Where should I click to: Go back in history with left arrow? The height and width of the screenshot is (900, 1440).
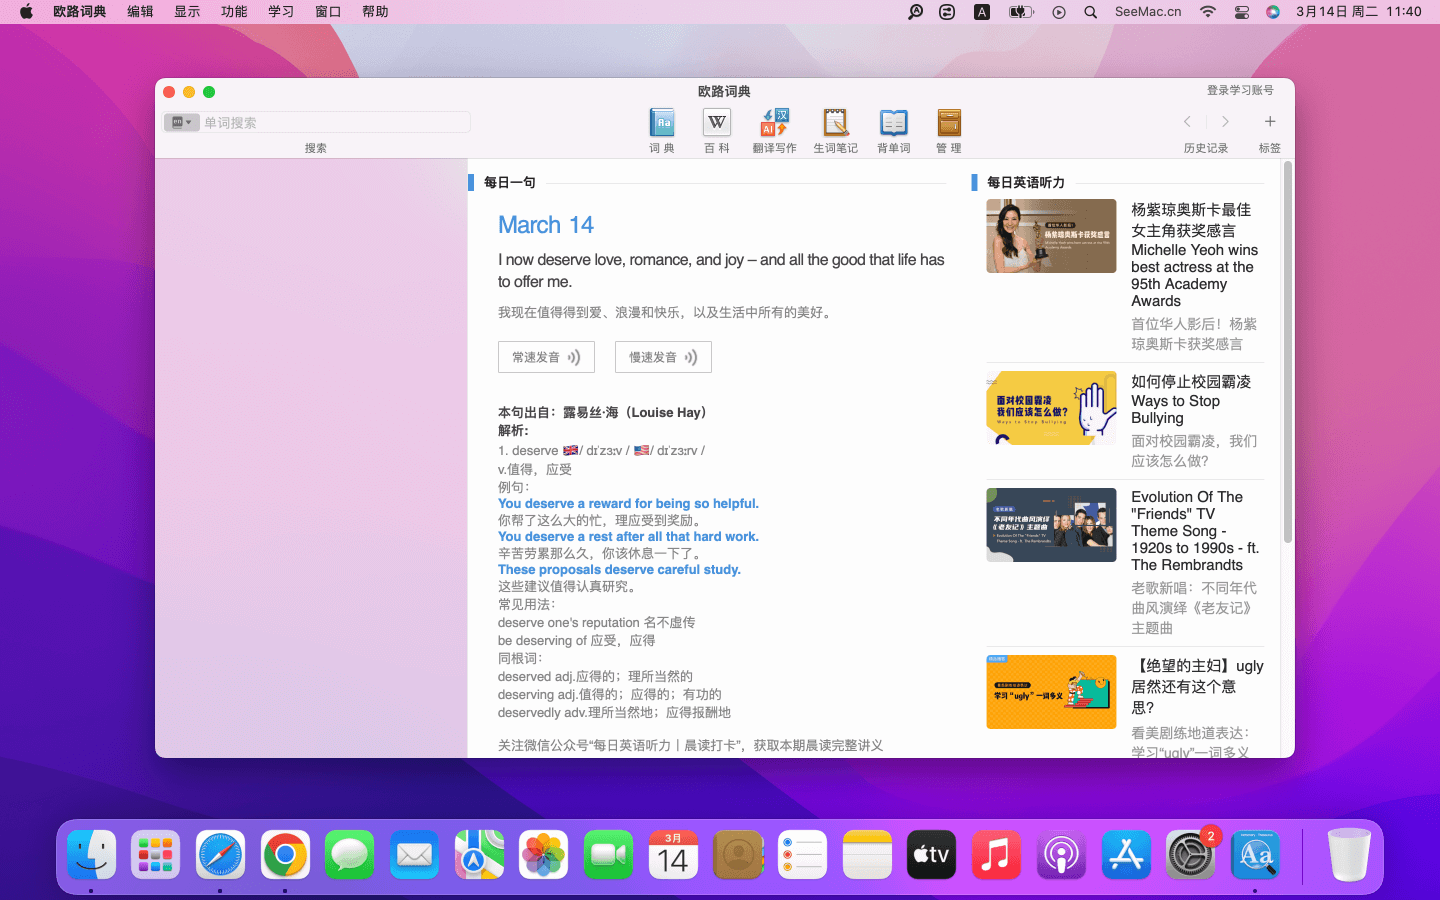click(x=1187, y=122)
